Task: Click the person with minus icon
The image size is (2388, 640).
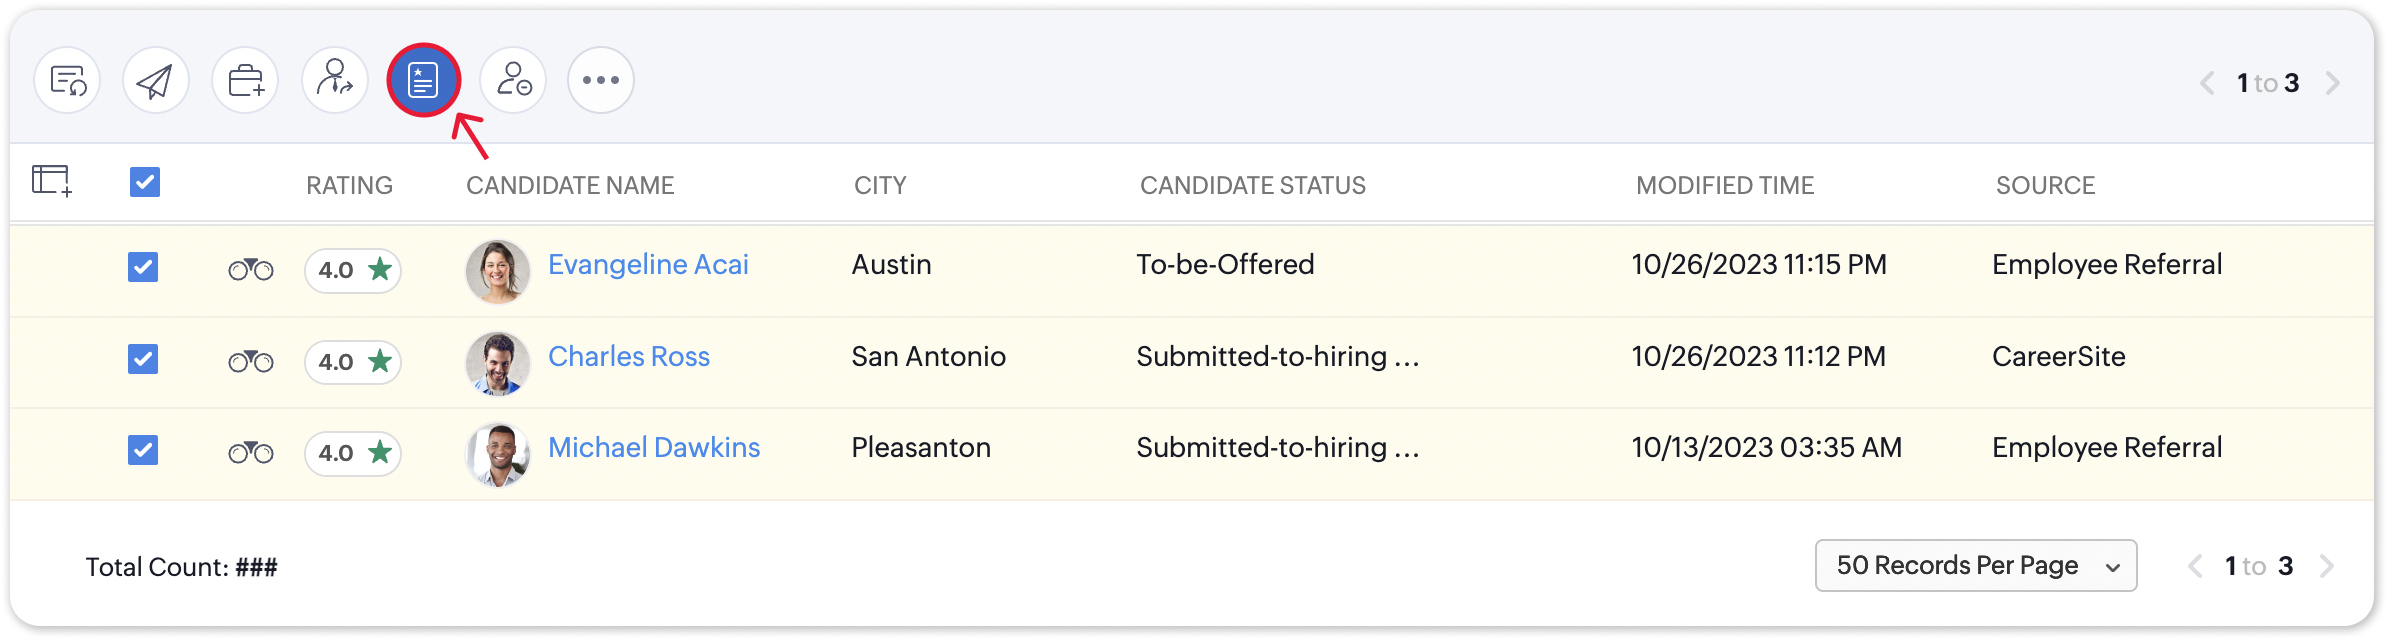Action: pyautogui.click(x=513, y=80)
